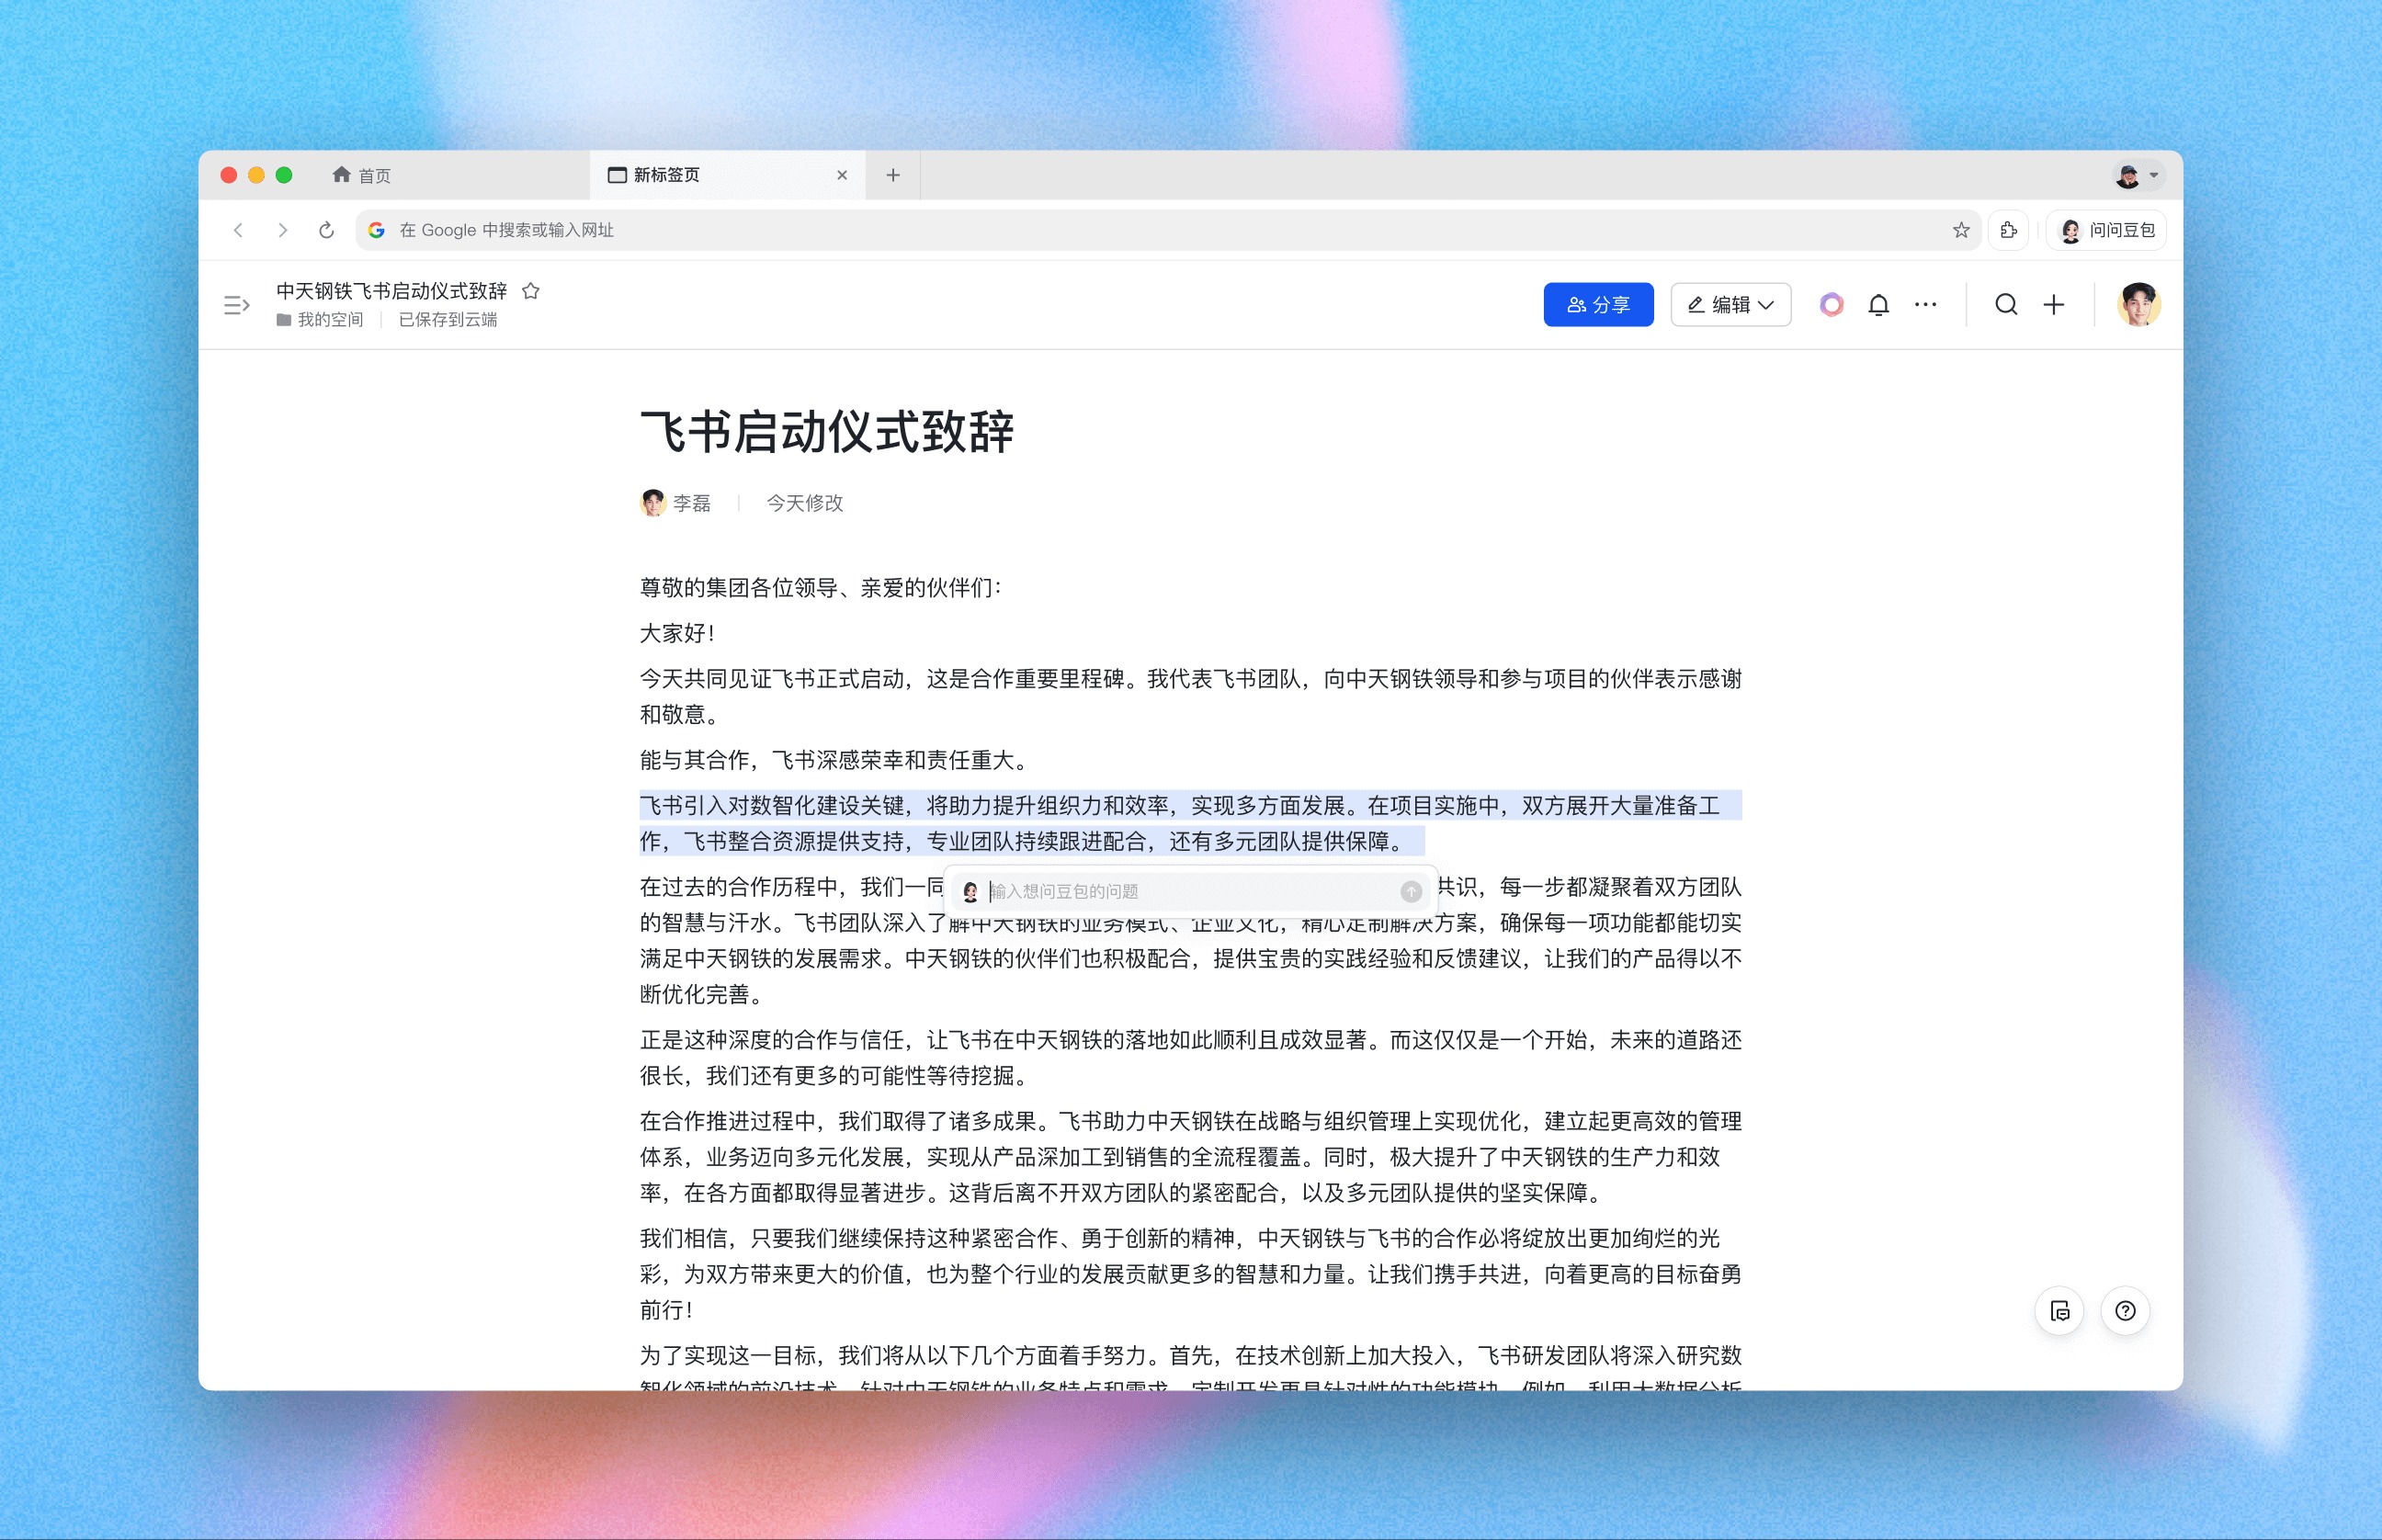Click paragraph starting 我们相信,只要我们继续

pos(1191,1274)
